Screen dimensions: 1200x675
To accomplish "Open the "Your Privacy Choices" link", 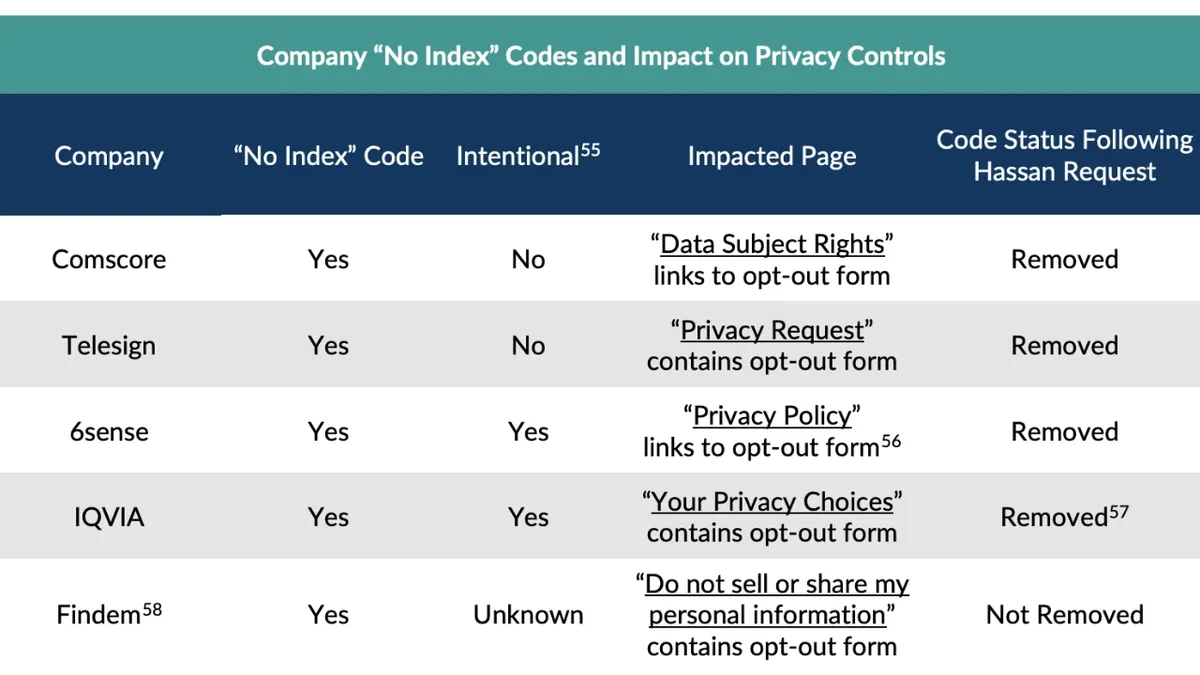I will [772, 502].
